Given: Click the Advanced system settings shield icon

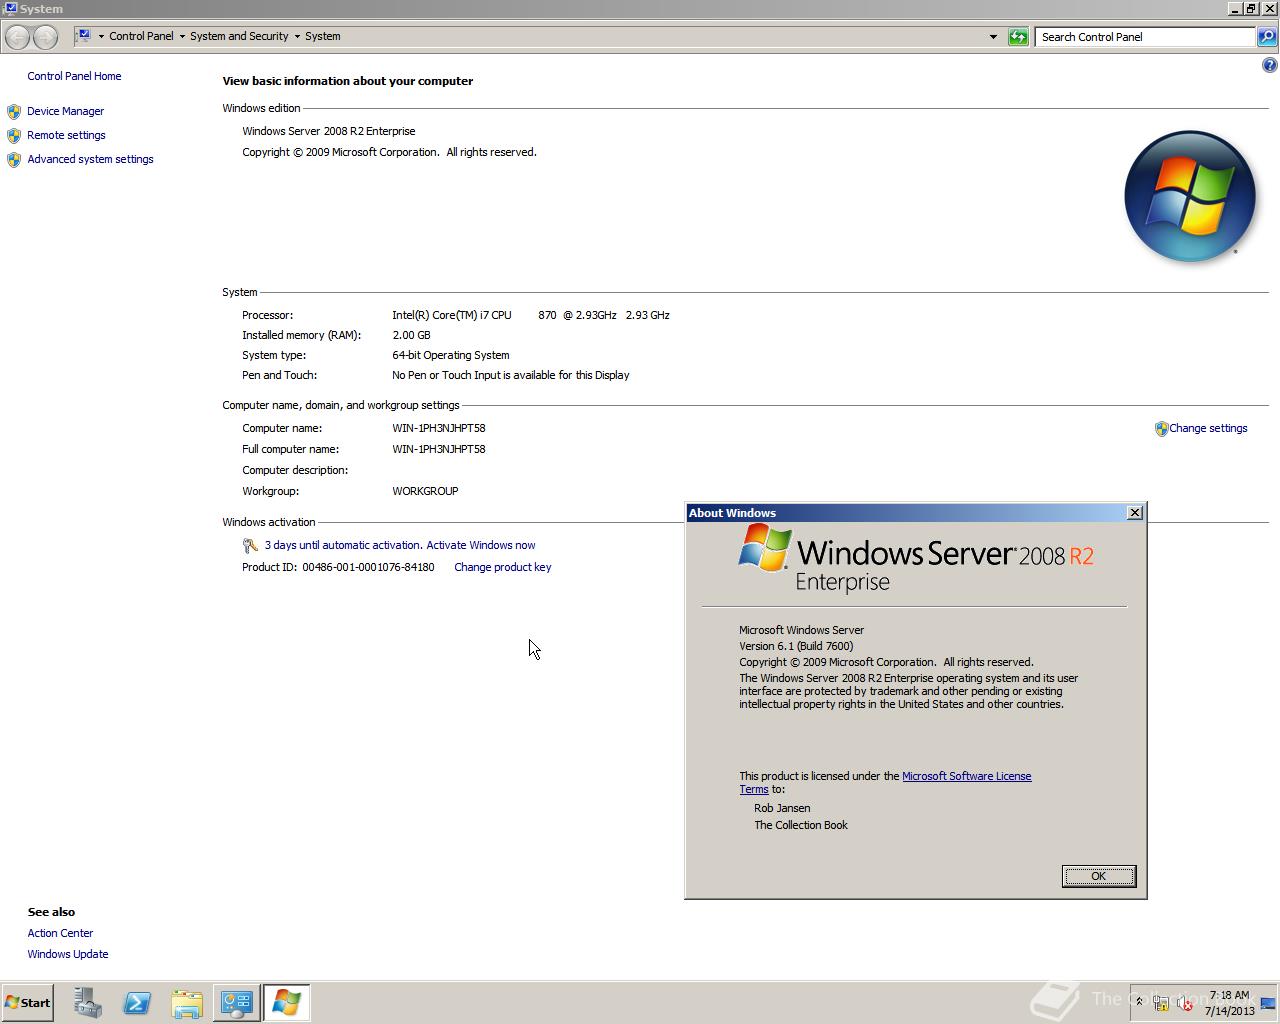Looking at the screenshot, I should click(14, 159).
